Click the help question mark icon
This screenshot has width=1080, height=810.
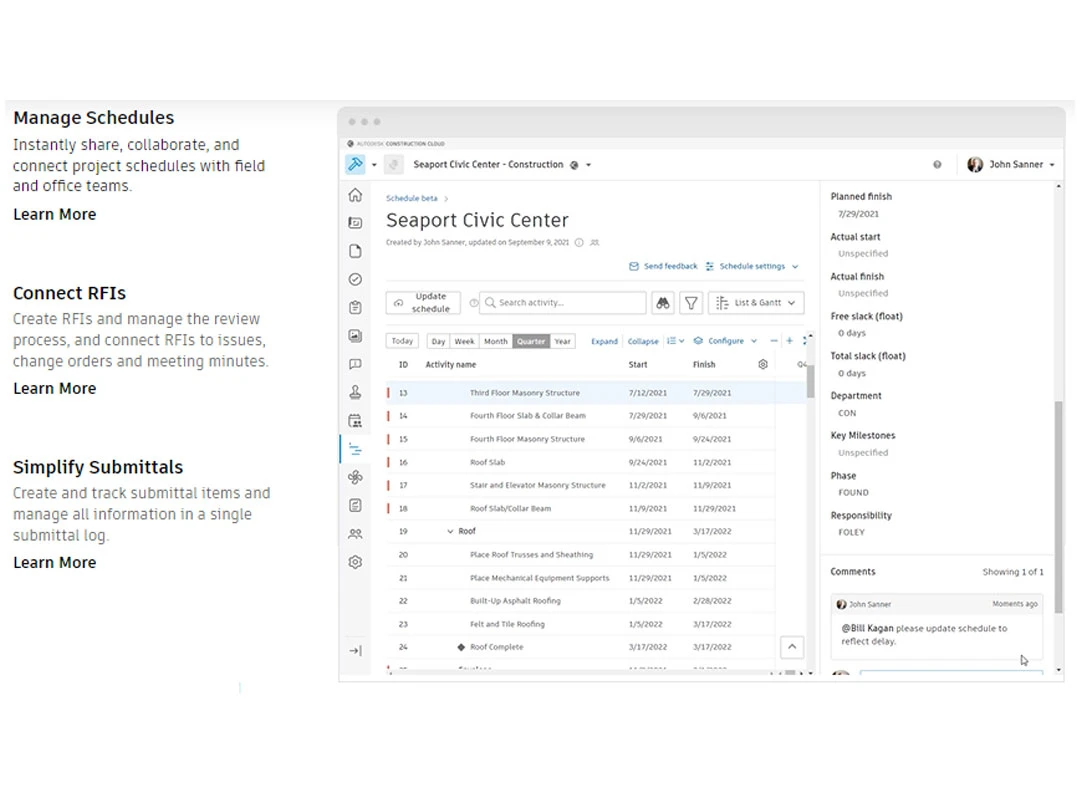click(937, 165)
